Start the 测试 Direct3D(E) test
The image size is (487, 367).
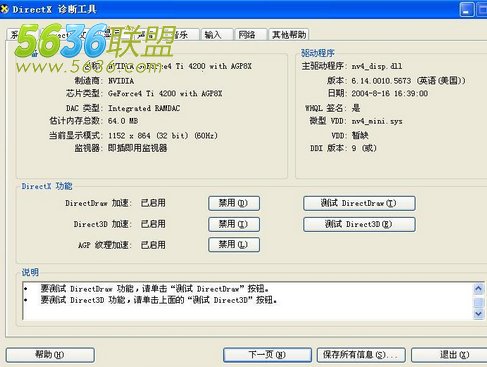coord(359,224)
